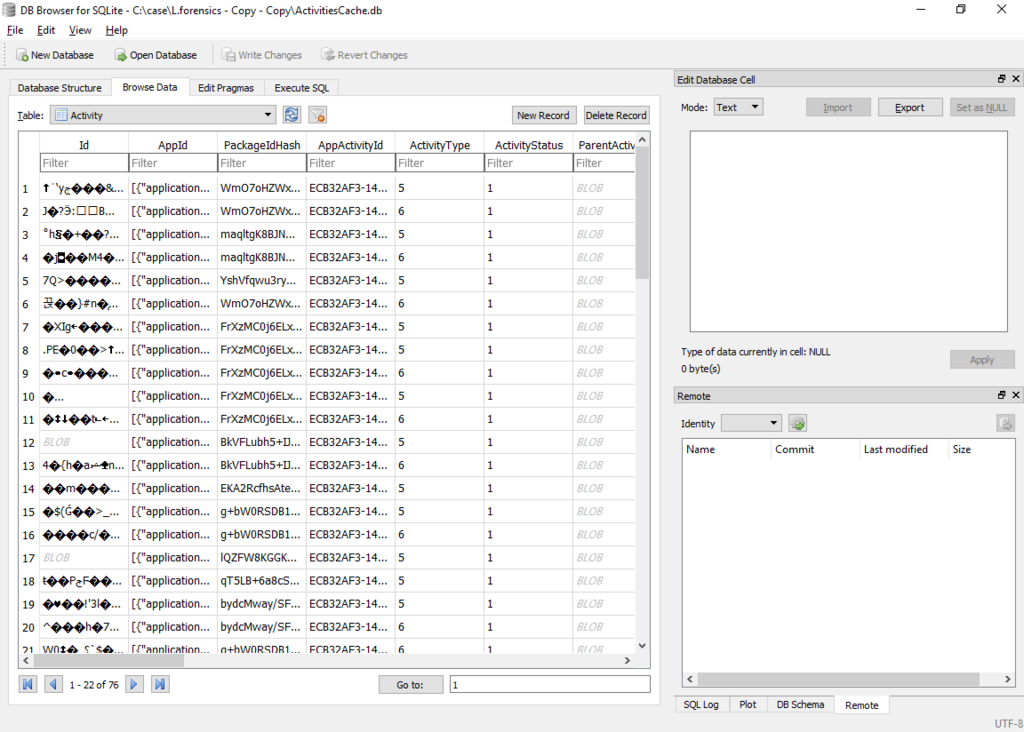This screenshot has width=1024, height=732.
Task: Clear all filters with the filter icon
Action: click(x=318, y=115)
